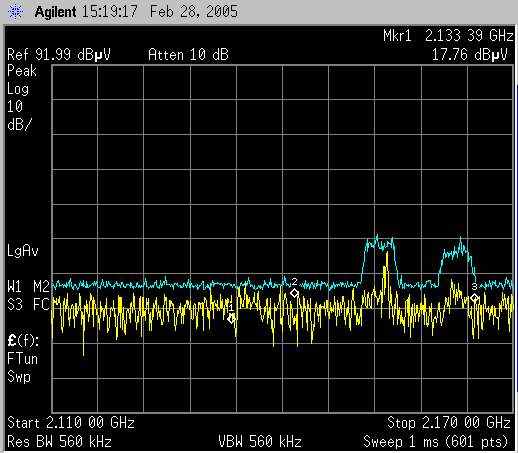Click the VBW 560 kHz readout
The width and height of the screenshot is (518, 453).
pyautogui.click(x=260, y=442)
